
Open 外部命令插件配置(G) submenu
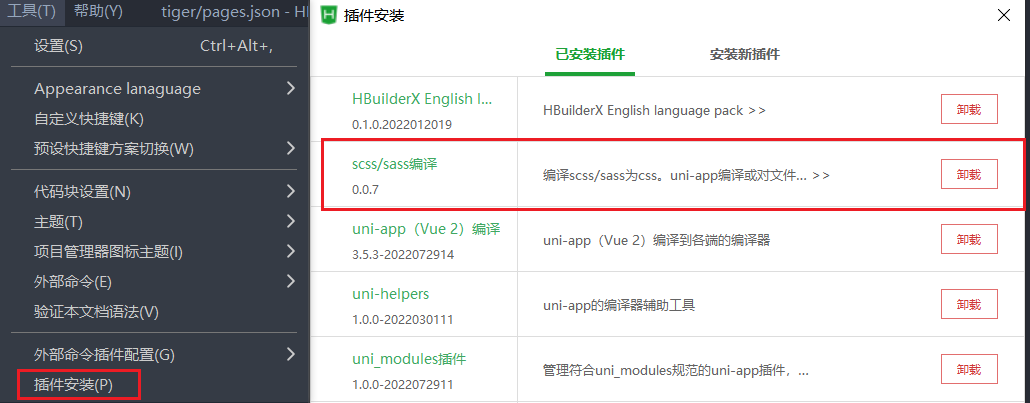pos(154,355)
